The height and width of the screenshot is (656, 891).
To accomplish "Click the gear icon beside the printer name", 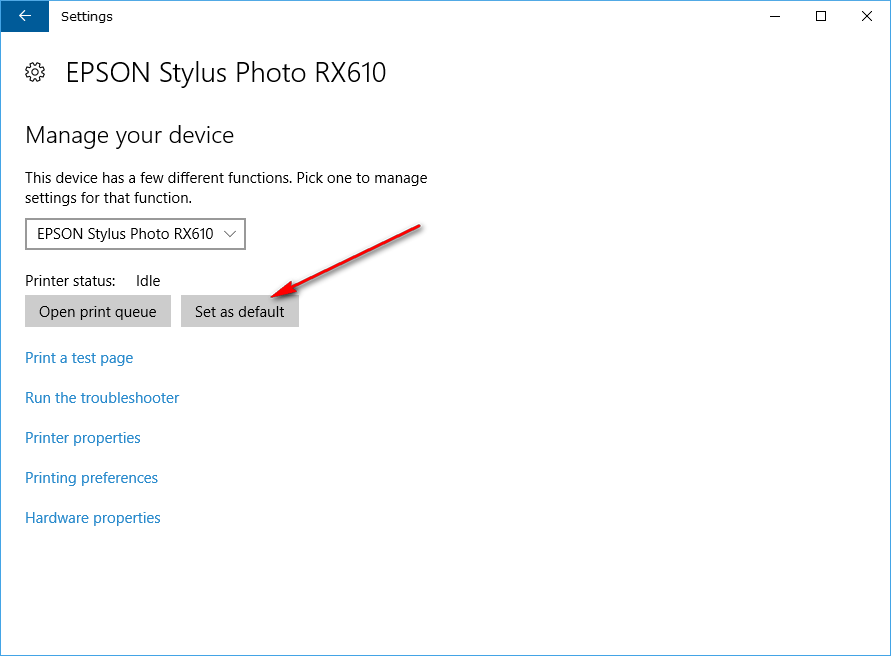I will [35, 72].
